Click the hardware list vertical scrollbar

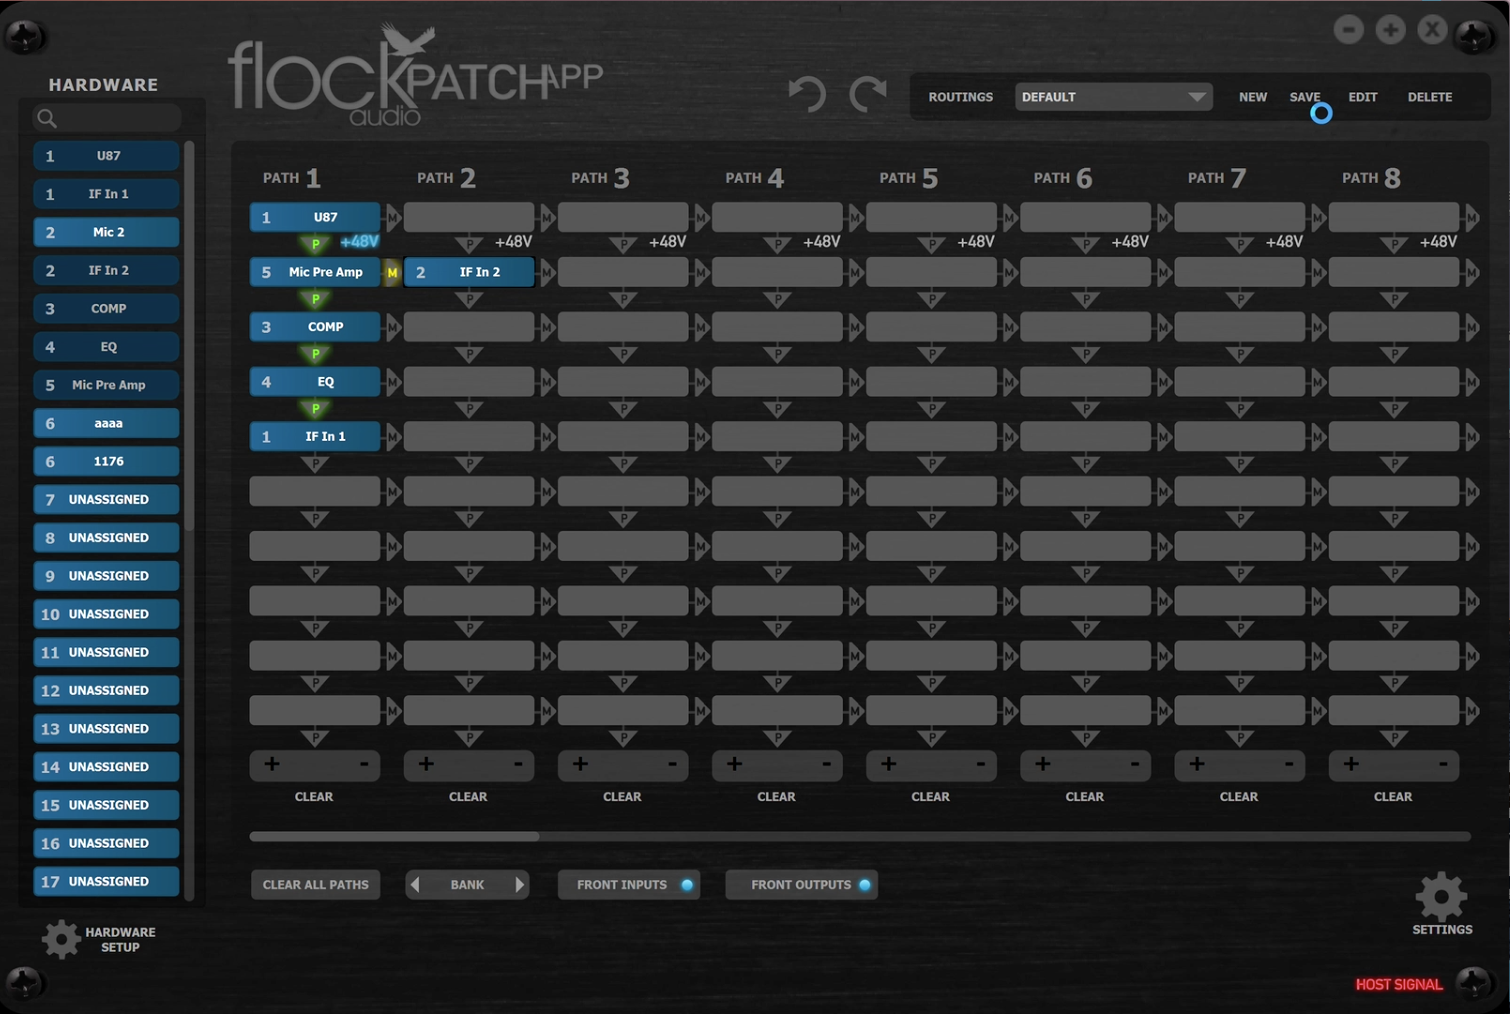pos(189,335)
